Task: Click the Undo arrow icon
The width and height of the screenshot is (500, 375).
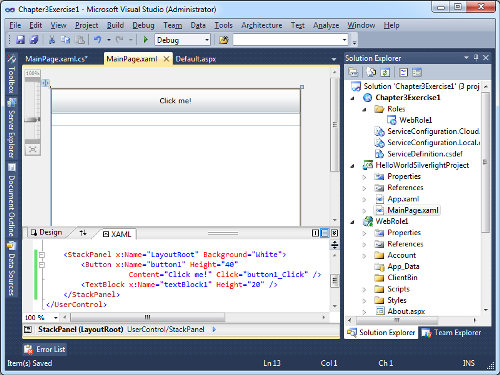Action: tap(97, 40)
